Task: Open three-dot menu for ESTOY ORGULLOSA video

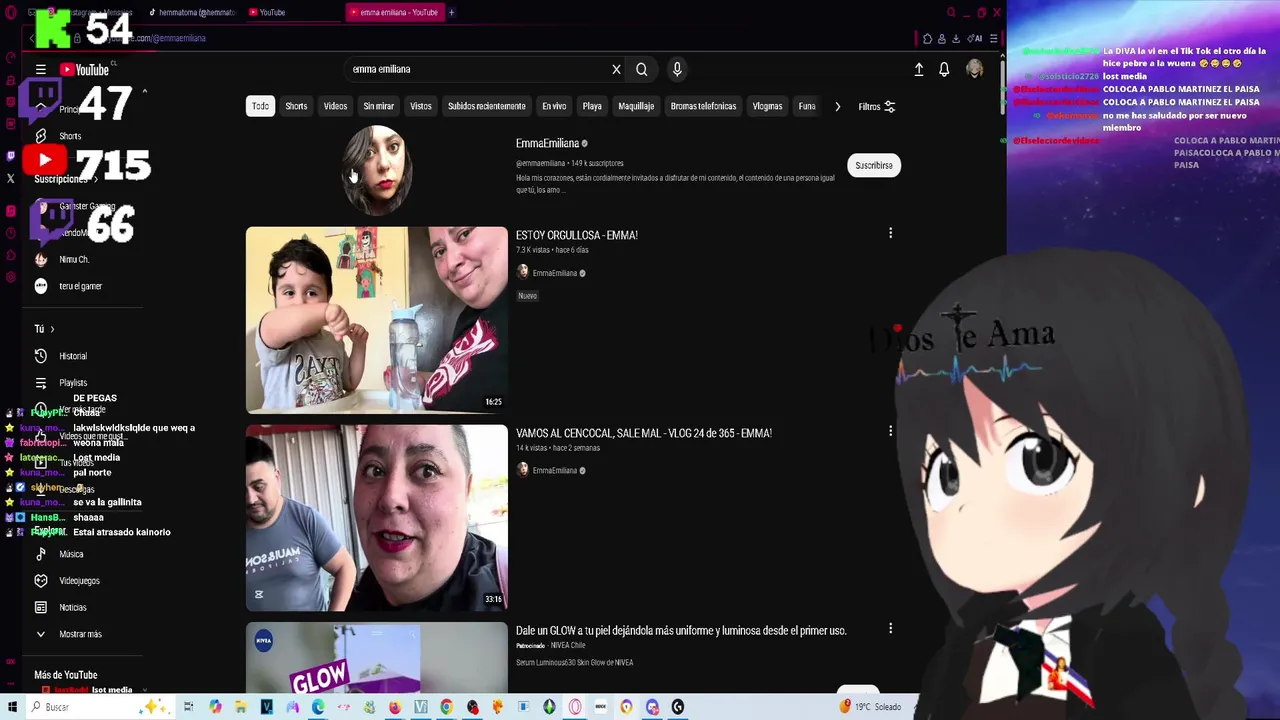Action: tap(890, 233)
